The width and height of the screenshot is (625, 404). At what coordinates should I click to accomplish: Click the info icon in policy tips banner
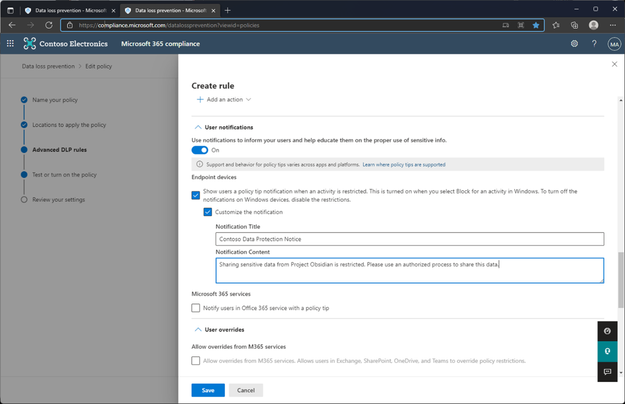(199, 164)
